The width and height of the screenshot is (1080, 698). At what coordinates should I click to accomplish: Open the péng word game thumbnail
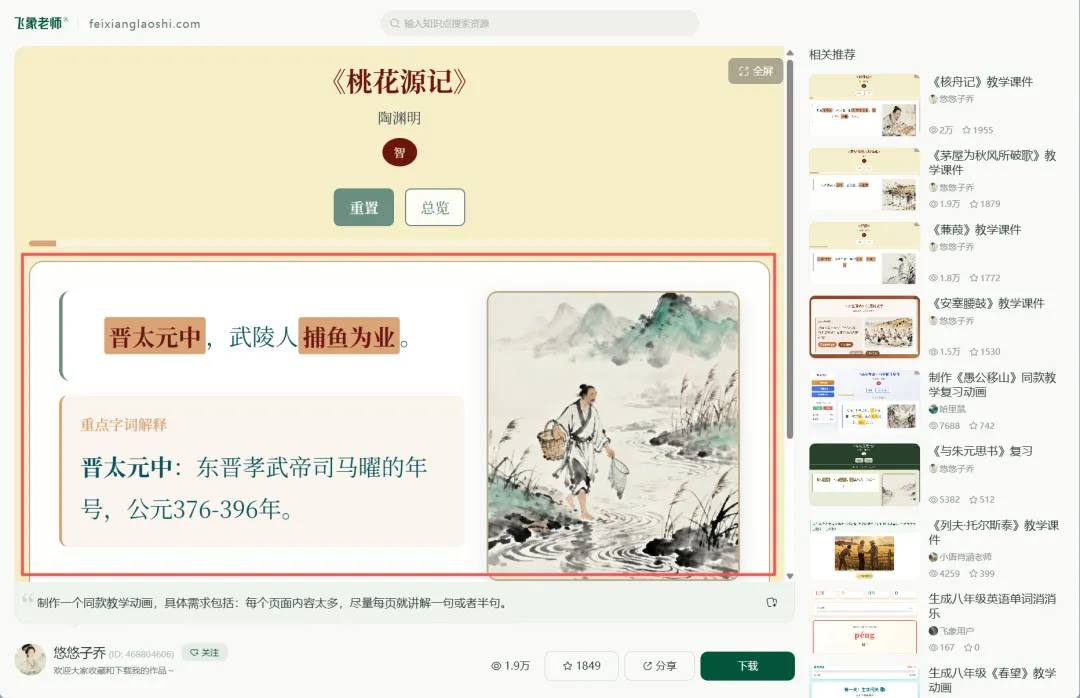(864, 622)
